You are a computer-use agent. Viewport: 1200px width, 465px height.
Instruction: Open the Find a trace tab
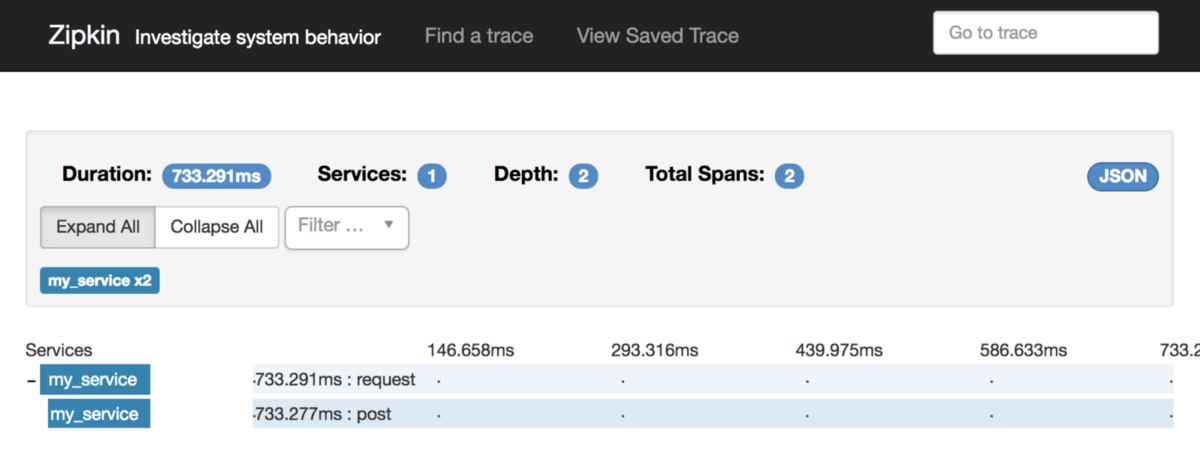(478, 36)
